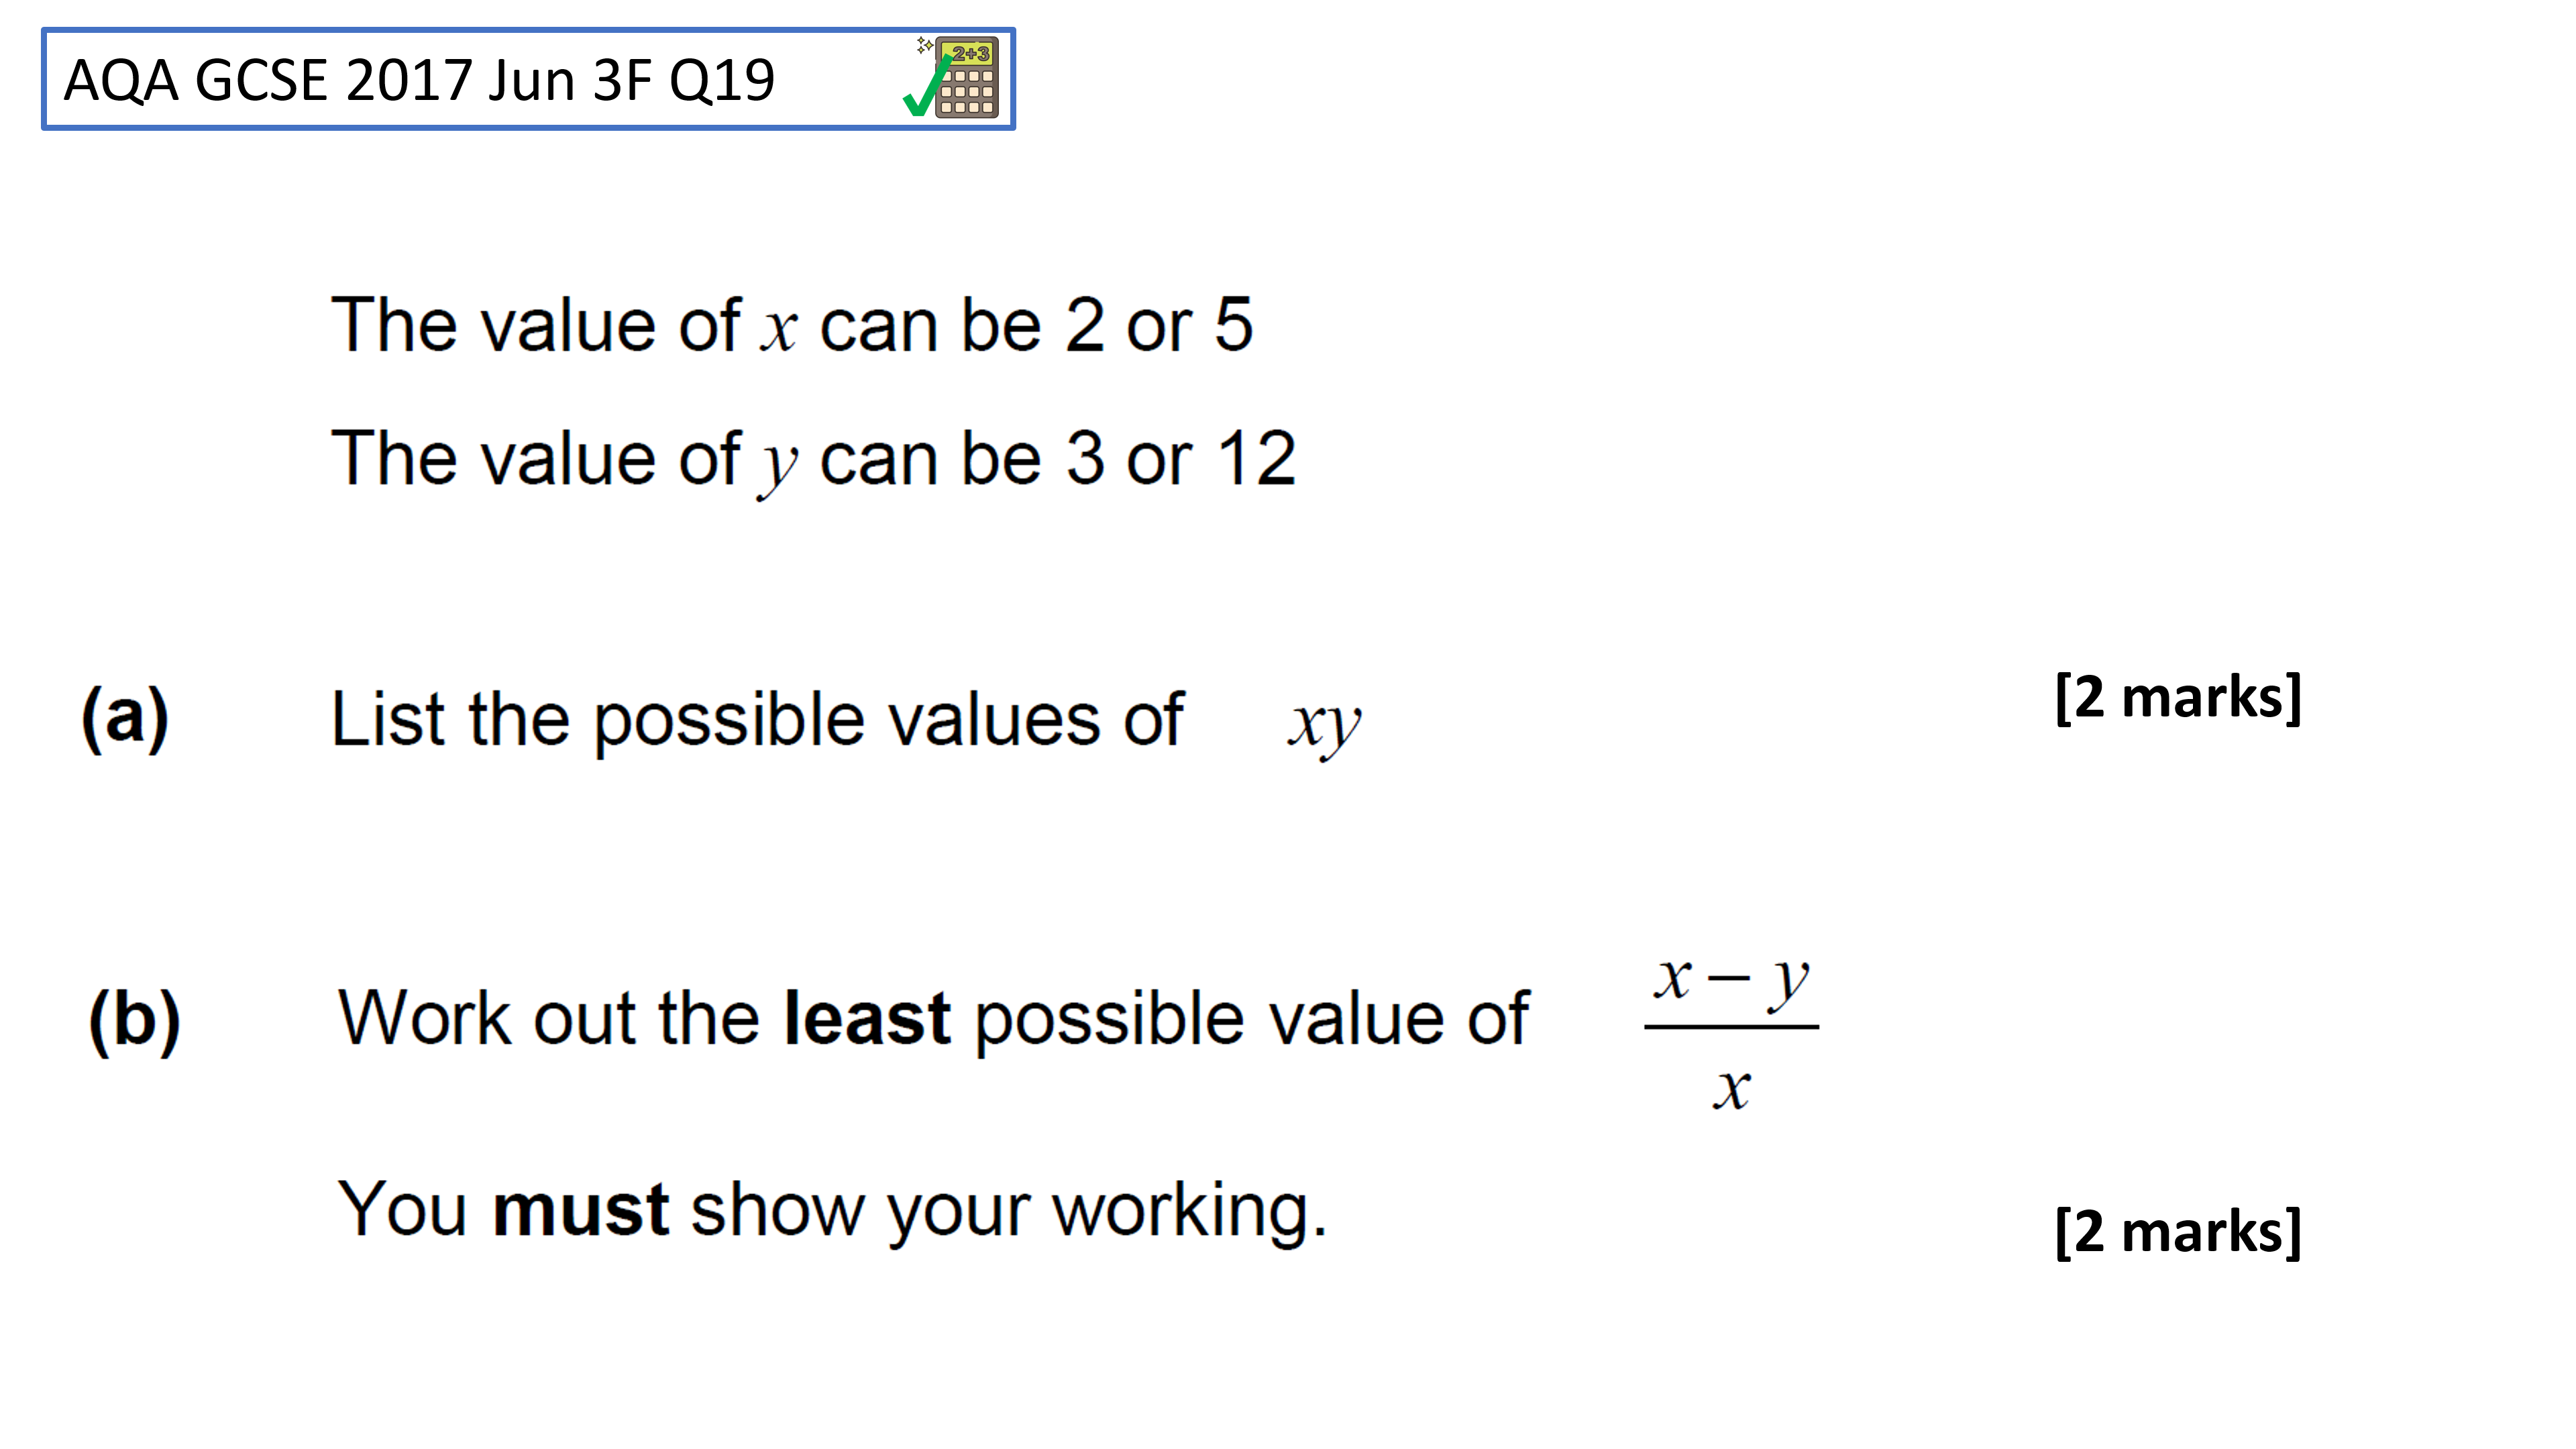The width and height of the screenshot is (2576, 1449).
Task: Select the title text AQA GCSE 2017 Jun 3F Q19
Action: click(x=419, y=80)
